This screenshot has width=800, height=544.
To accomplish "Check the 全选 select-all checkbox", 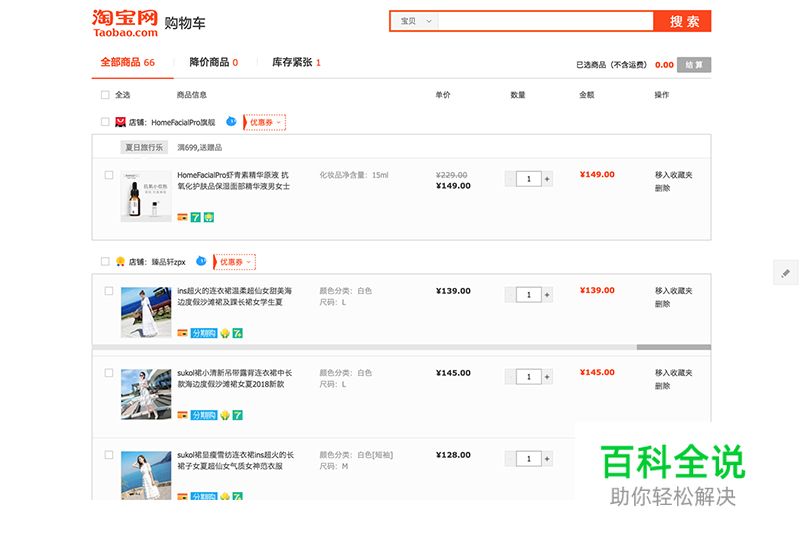I will (105, 95).
